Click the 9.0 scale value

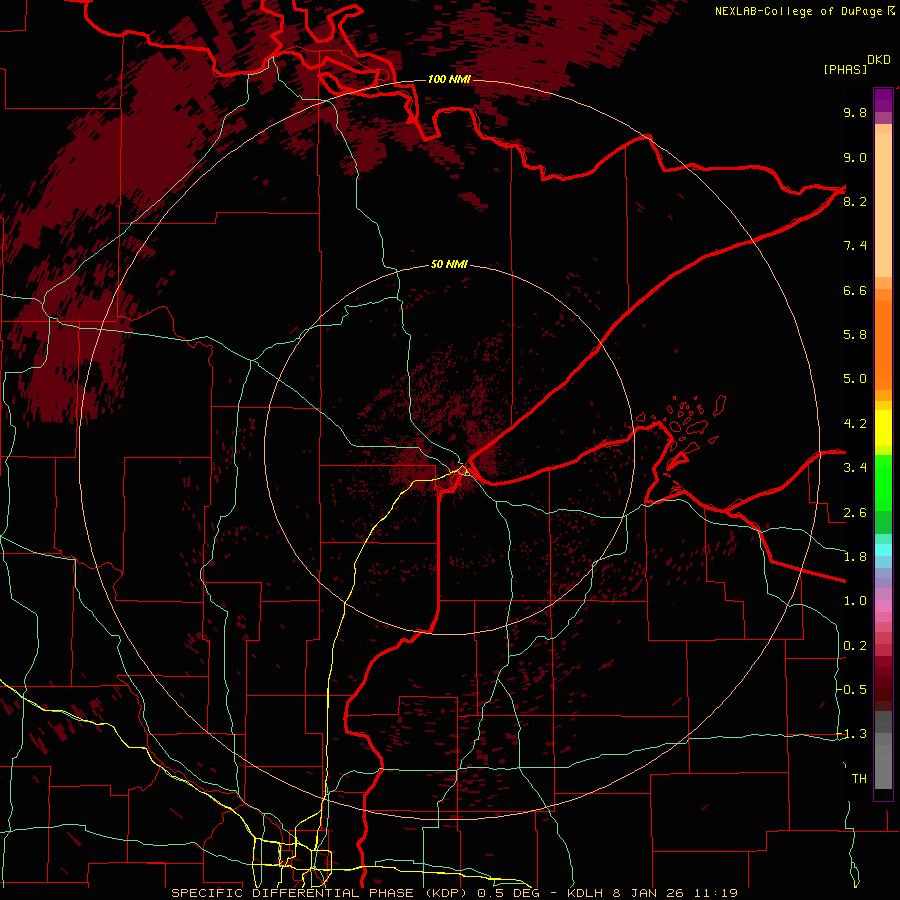[855, 157]
